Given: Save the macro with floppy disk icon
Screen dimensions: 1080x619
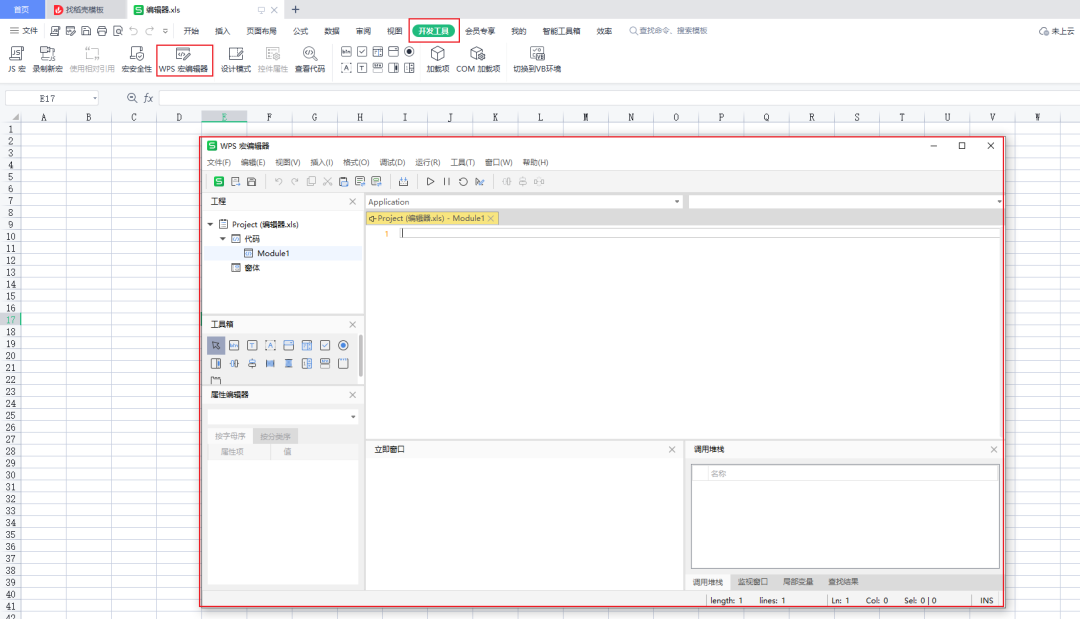Looking at the screenshot, I should (x=251, y=181).
